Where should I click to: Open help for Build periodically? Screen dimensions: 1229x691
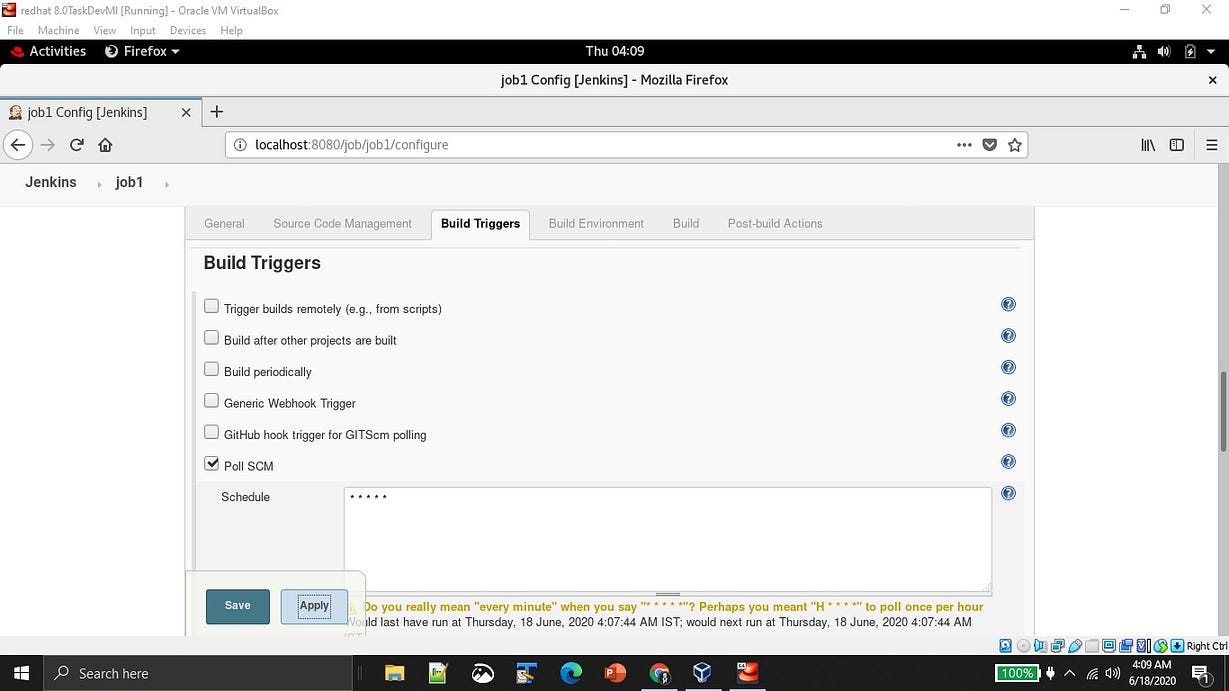point(1008,367)
